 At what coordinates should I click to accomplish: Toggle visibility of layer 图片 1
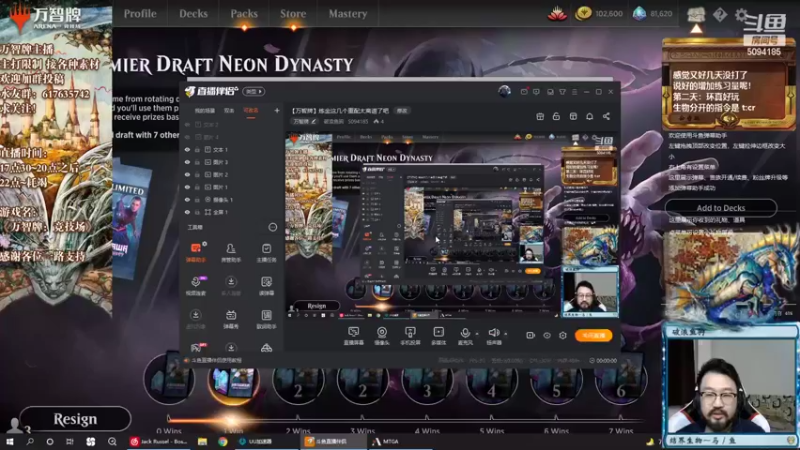tap(187, 187)
